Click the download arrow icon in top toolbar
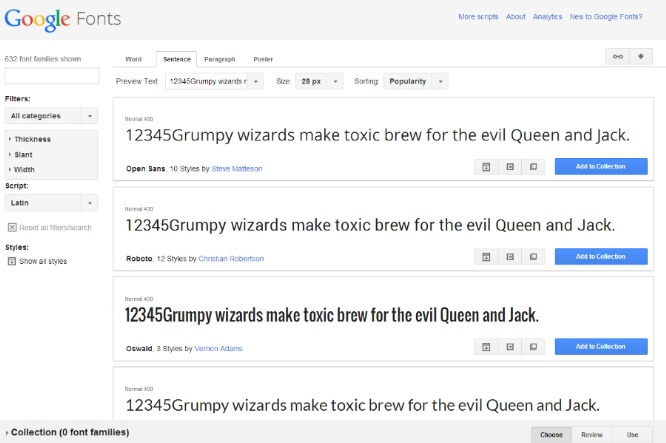This screenshot has height=443, width=666. click(641, 56)
